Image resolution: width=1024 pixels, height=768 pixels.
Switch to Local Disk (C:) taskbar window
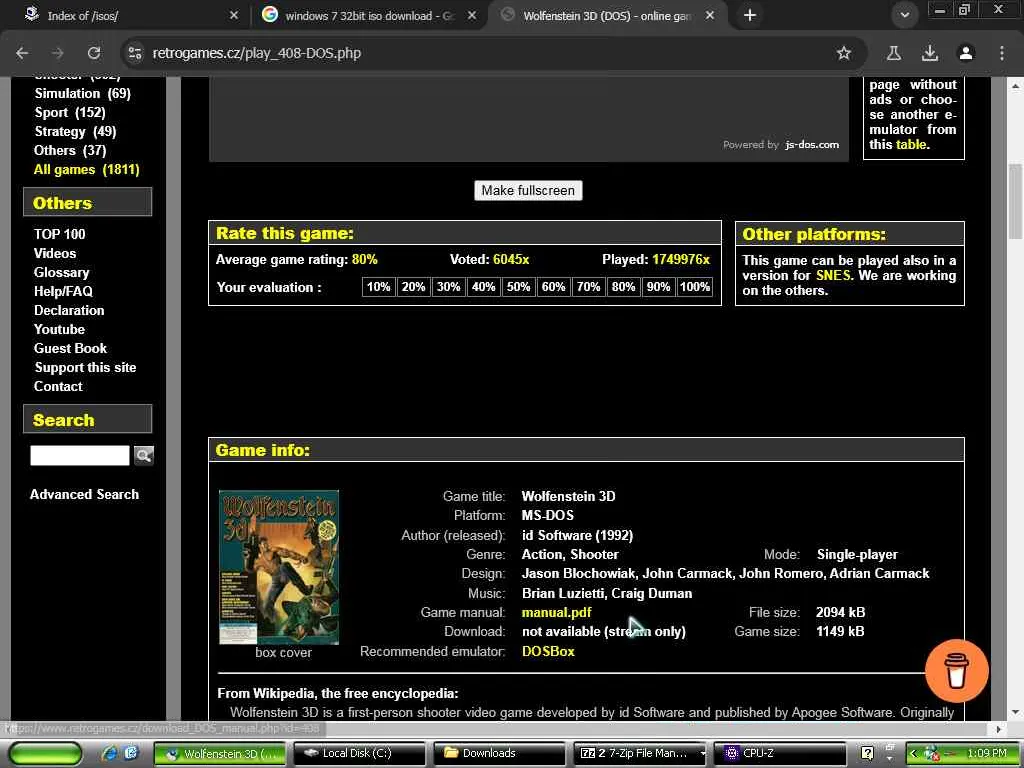coord(359,753)
